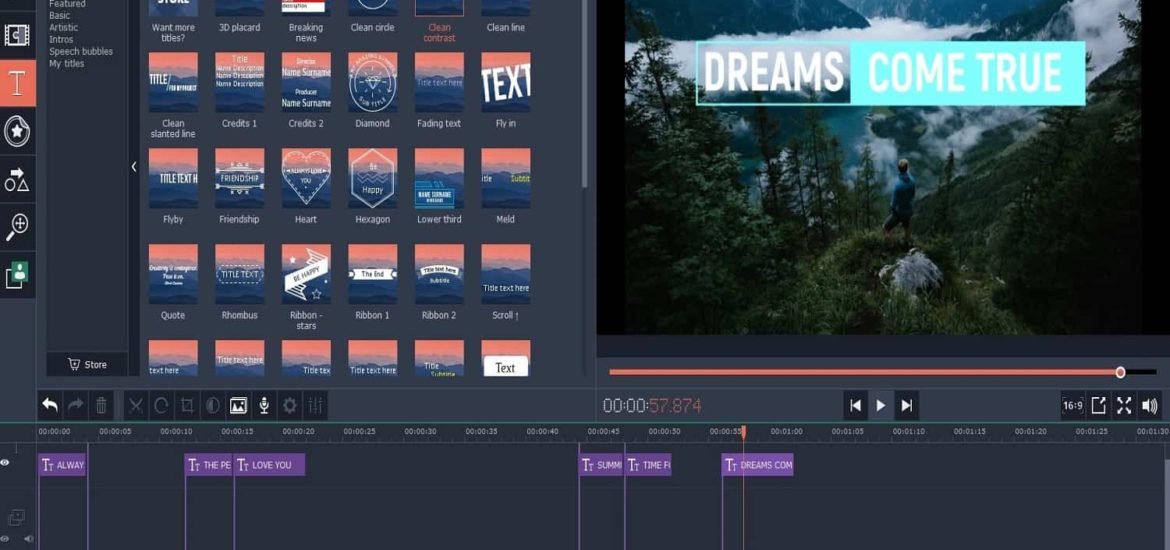Image resolution: width=1170 pixels, height=550 pixels.
Task: Open the Callouts shapes sidebar tab
Action: pos(17,180)
